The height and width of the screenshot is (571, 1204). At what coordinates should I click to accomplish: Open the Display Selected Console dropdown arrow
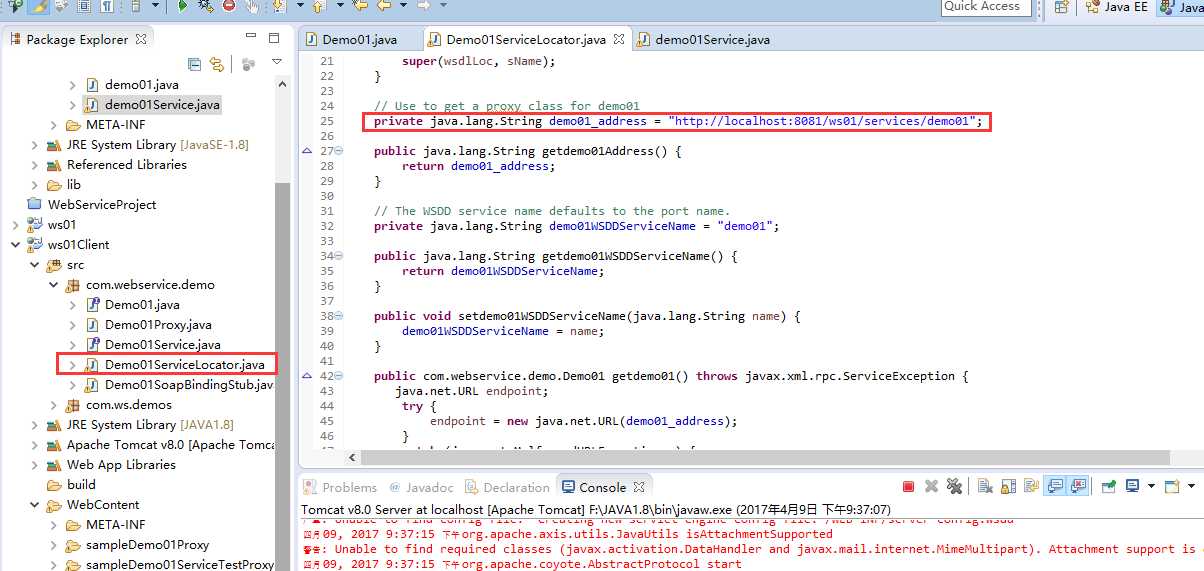click(1151, 487)
